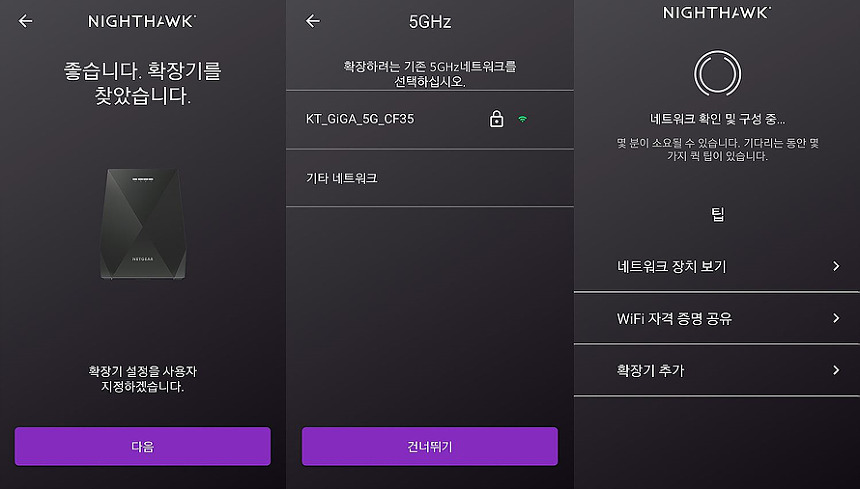The image size is (860, 489).
Task: Choose 기타 네트워크 option
Action: [430, 178]
